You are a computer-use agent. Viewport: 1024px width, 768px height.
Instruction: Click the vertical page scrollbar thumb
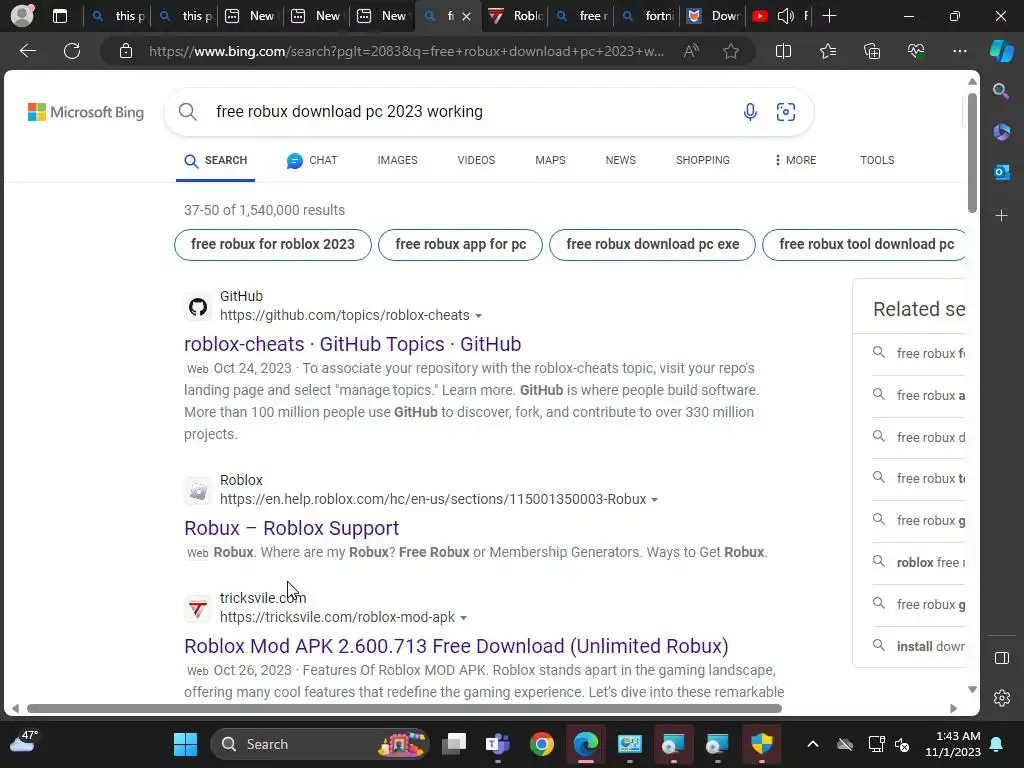[972, 153]
